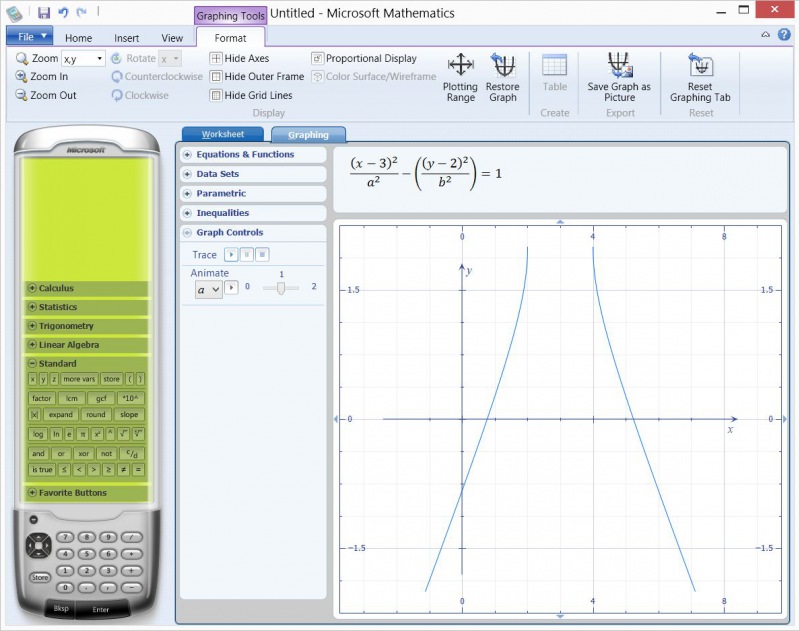
Task: Click the Animate parameter slider
Action: (281, 288)
